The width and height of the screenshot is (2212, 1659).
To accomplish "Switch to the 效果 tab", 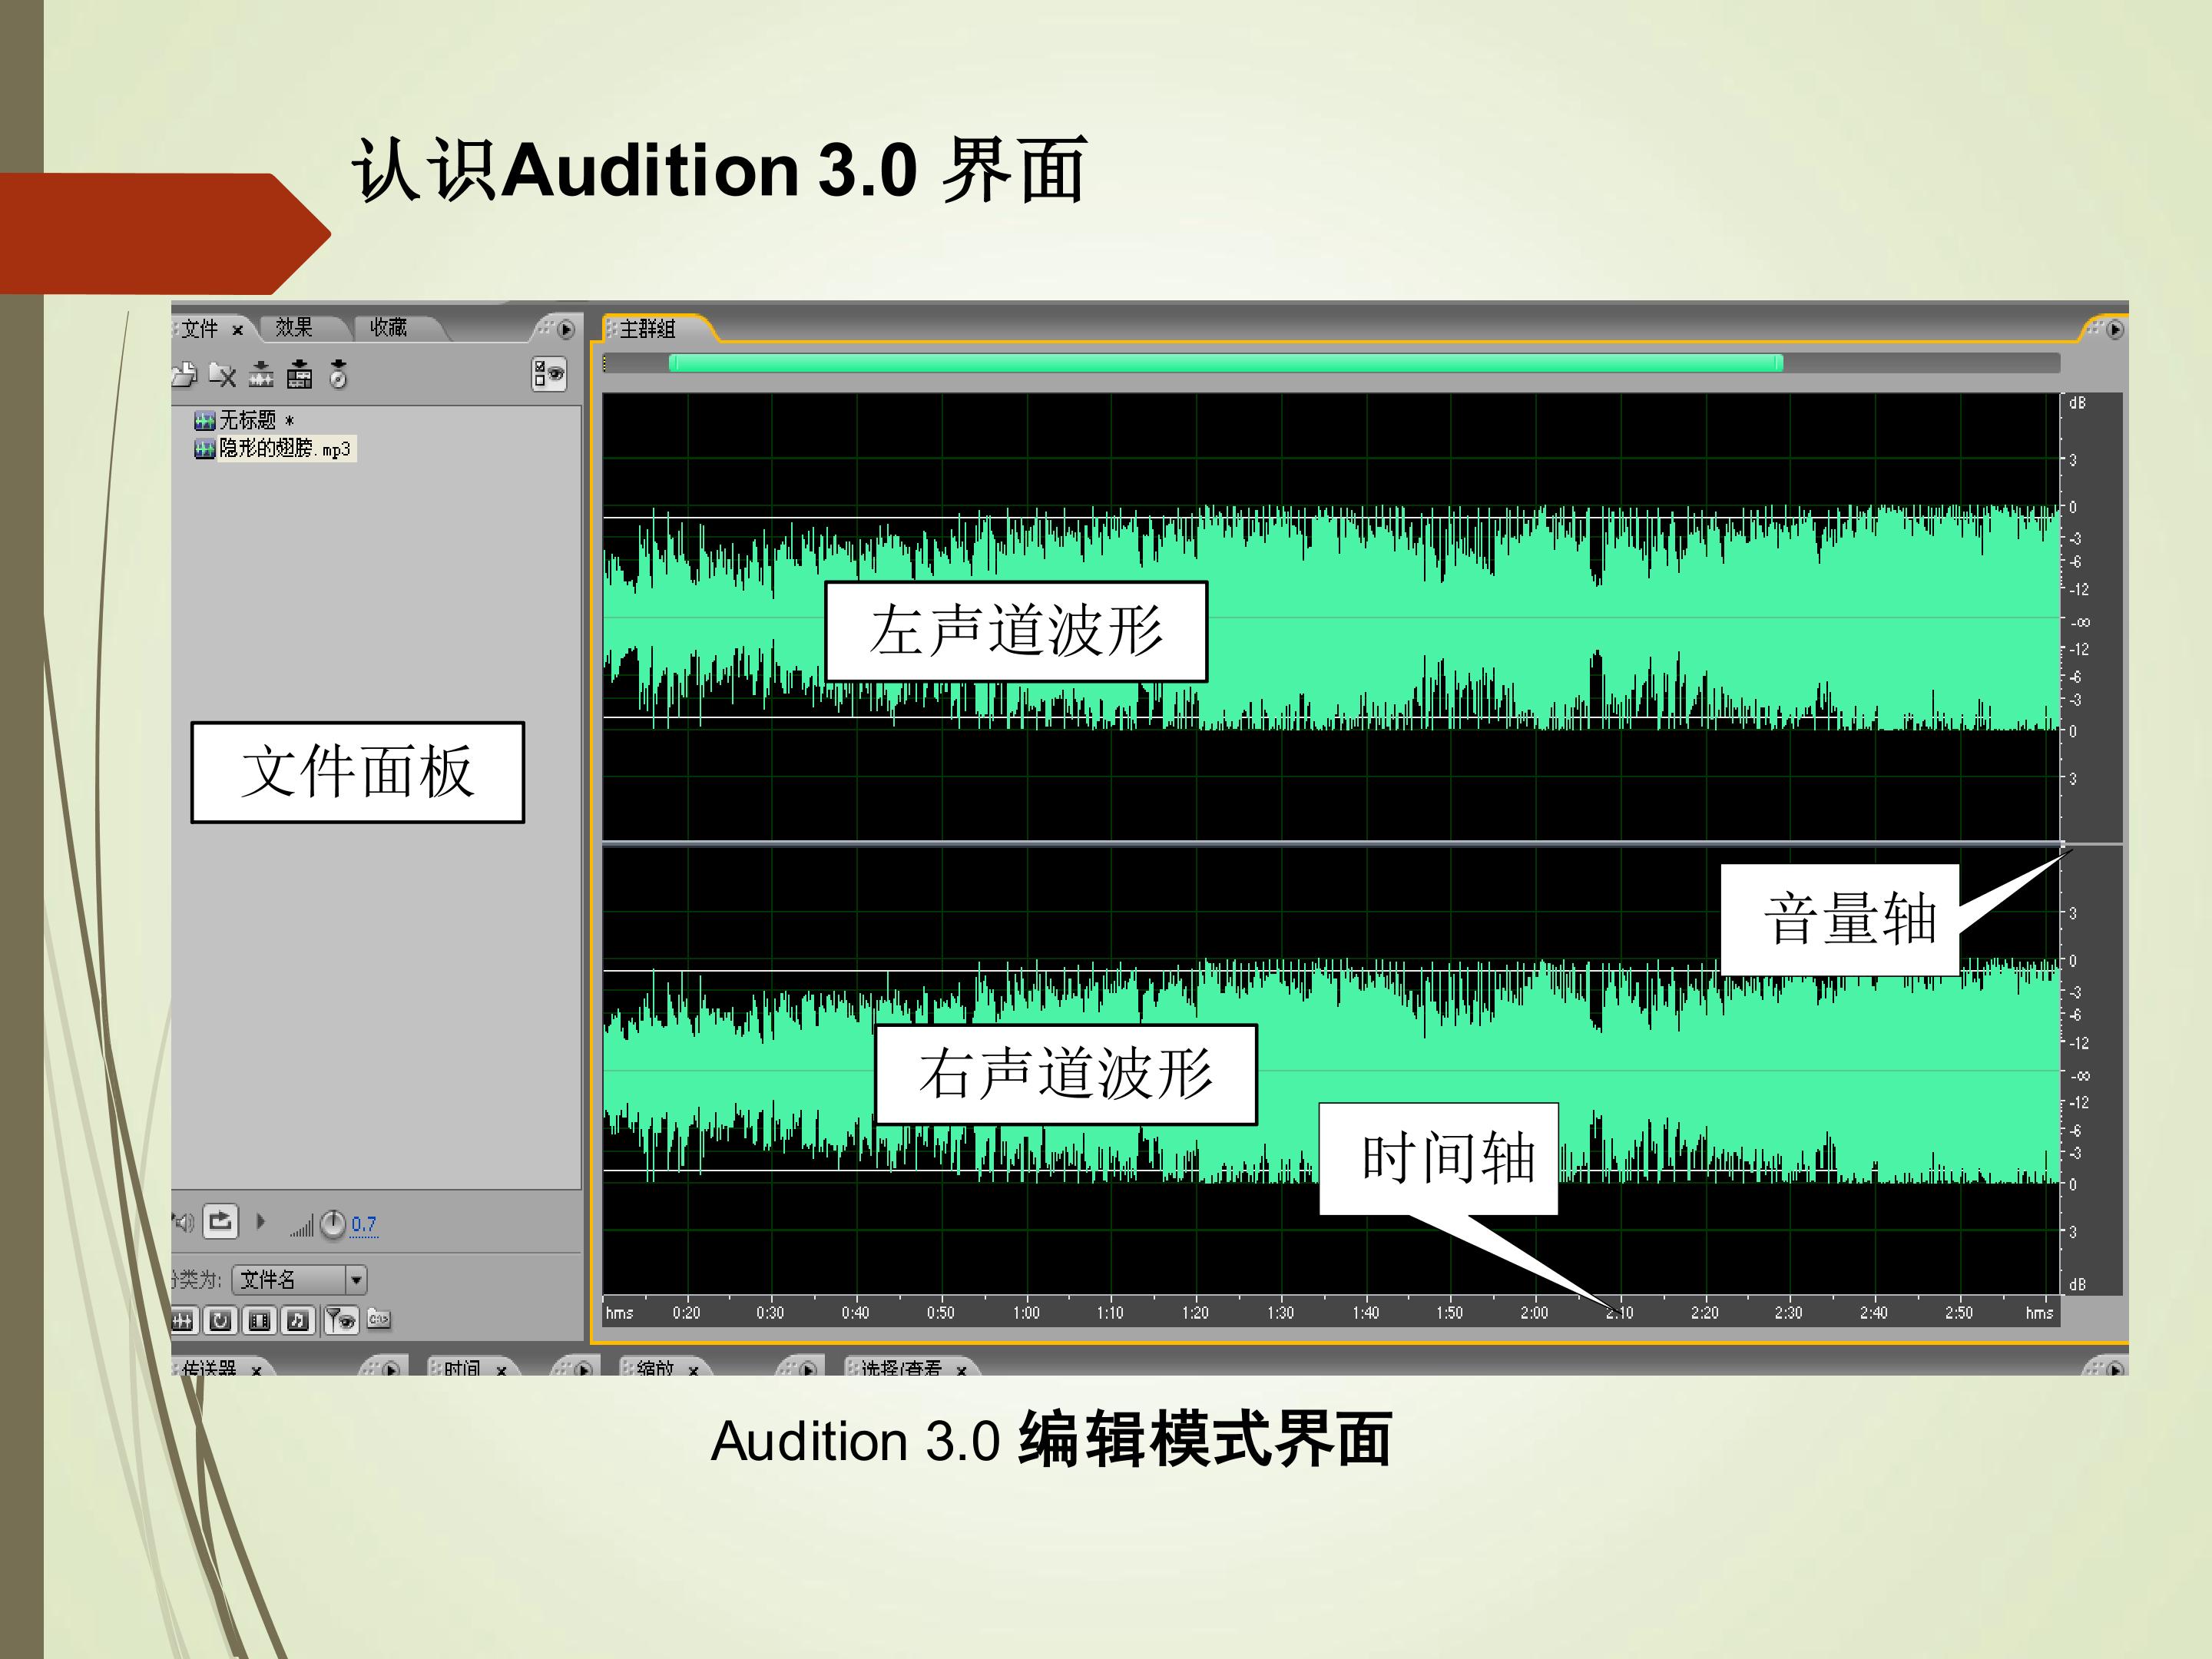I will click(294, 327).
